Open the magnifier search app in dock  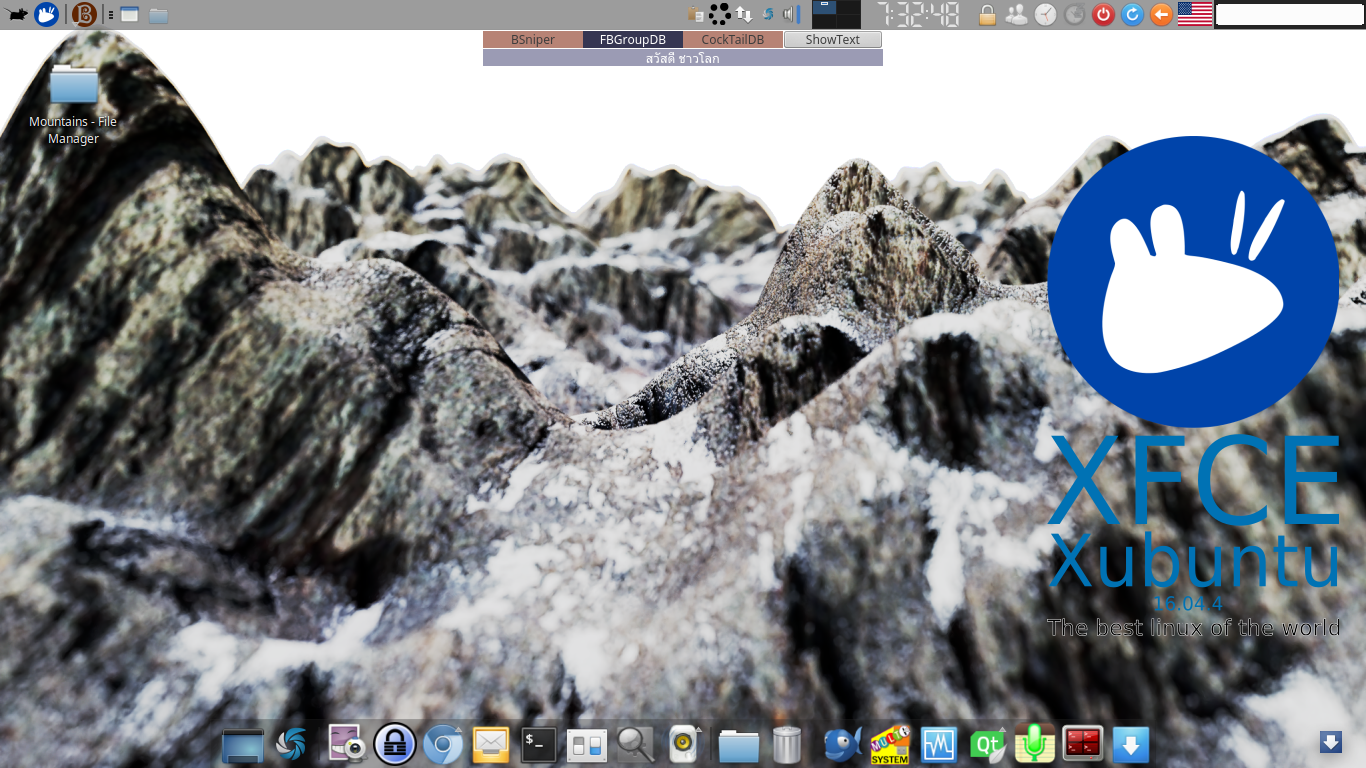[x=635, y=745]
